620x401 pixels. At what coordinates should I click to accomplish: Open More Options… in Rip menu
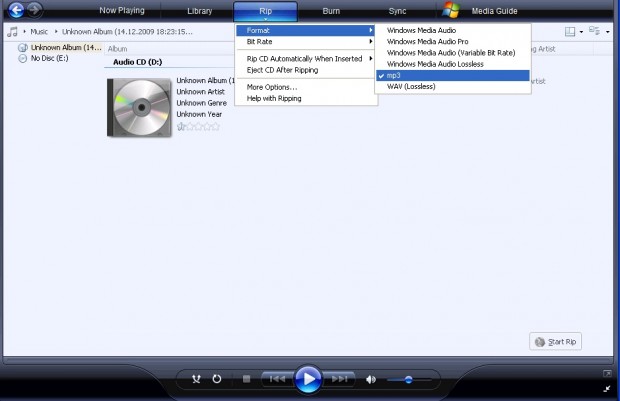click(x=305, y=87)
